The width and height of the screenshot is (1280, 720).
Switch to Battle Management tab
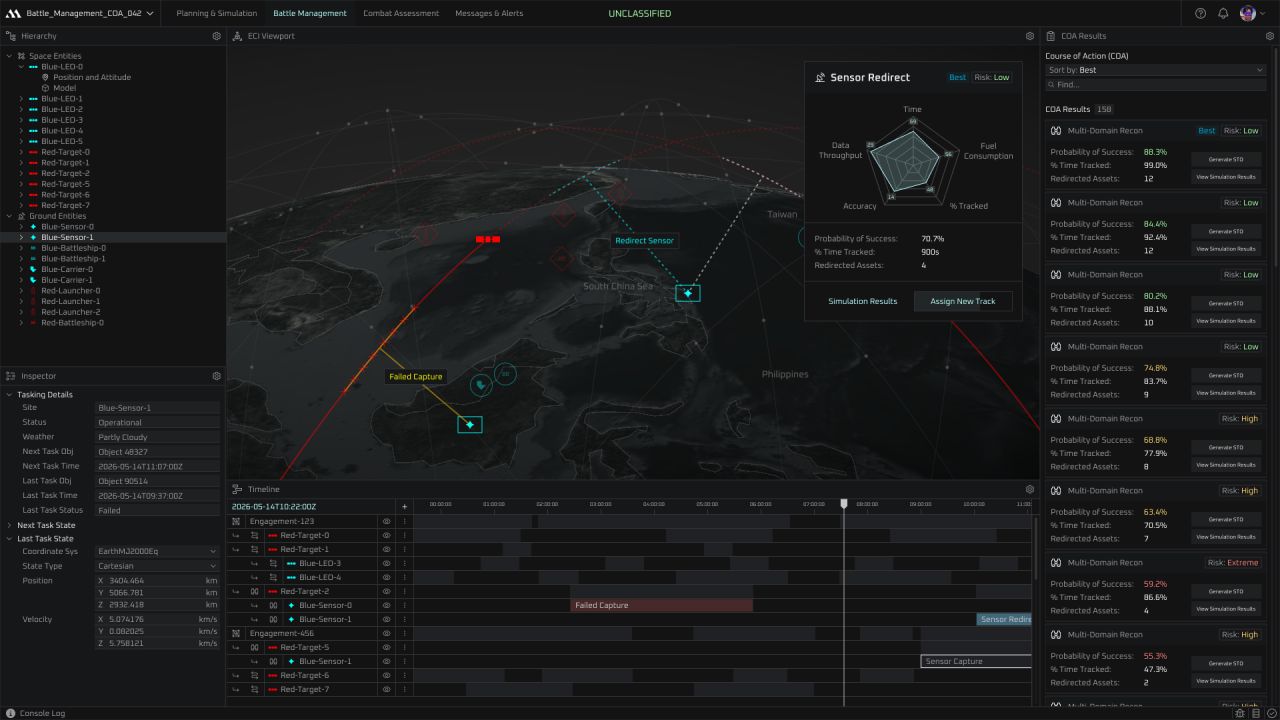pyautogui.click(x=310, y=13)
